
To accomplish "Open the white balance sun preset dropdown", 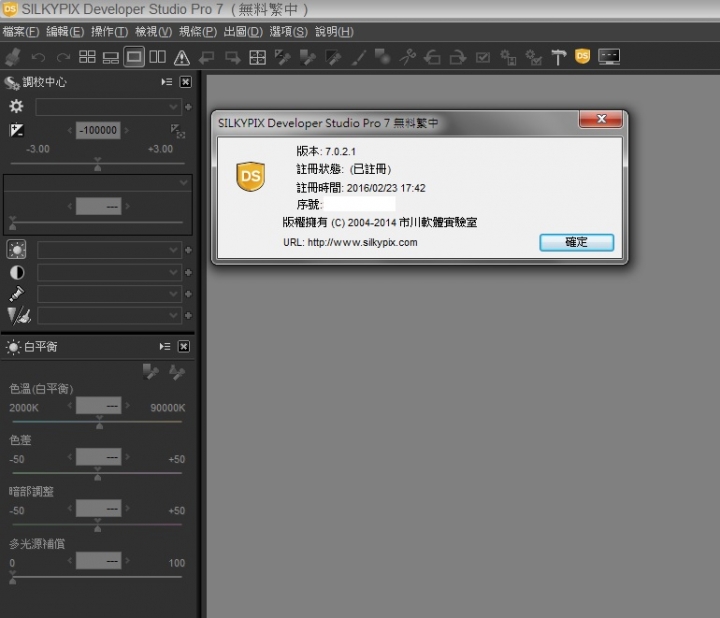I will click(109, 250).
